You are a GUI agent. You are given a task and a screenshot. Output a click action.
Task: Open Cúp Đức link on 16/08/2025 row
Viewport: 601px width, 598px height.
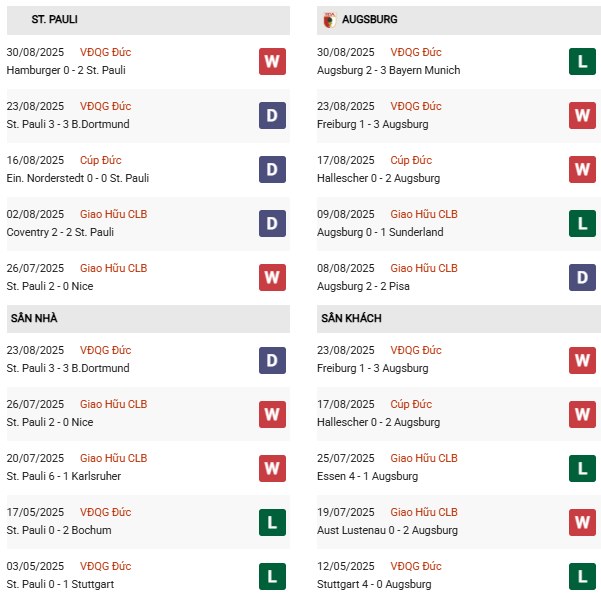pos(100,160)
